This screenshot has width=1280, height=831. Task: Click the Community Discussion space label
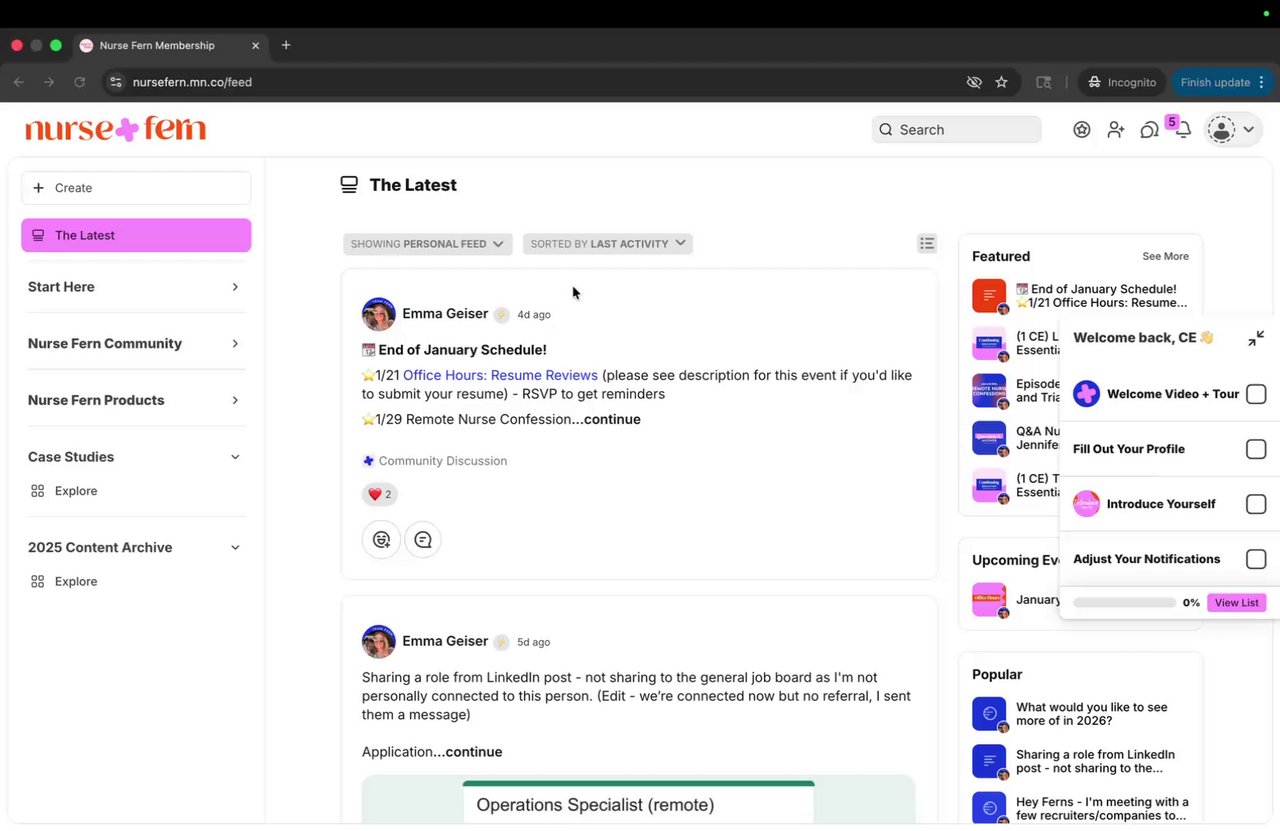[x=443, y=461]
